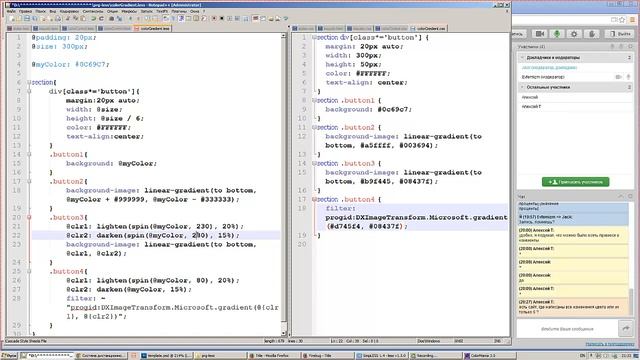This screenshot has height=360, width=640.
Task: Click line 9 'background: #0c69c7;' in the right pane
Action: pos(368,109)
